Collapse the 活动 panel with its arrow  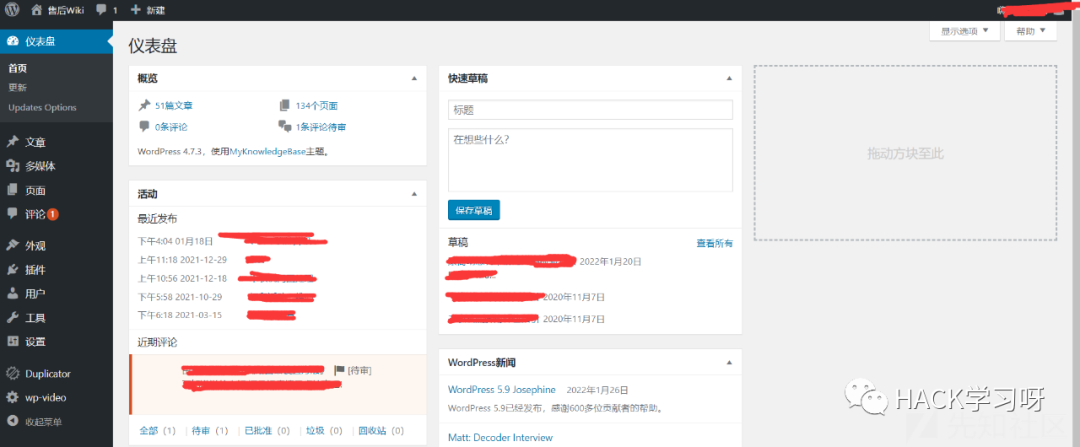(414, 194)
